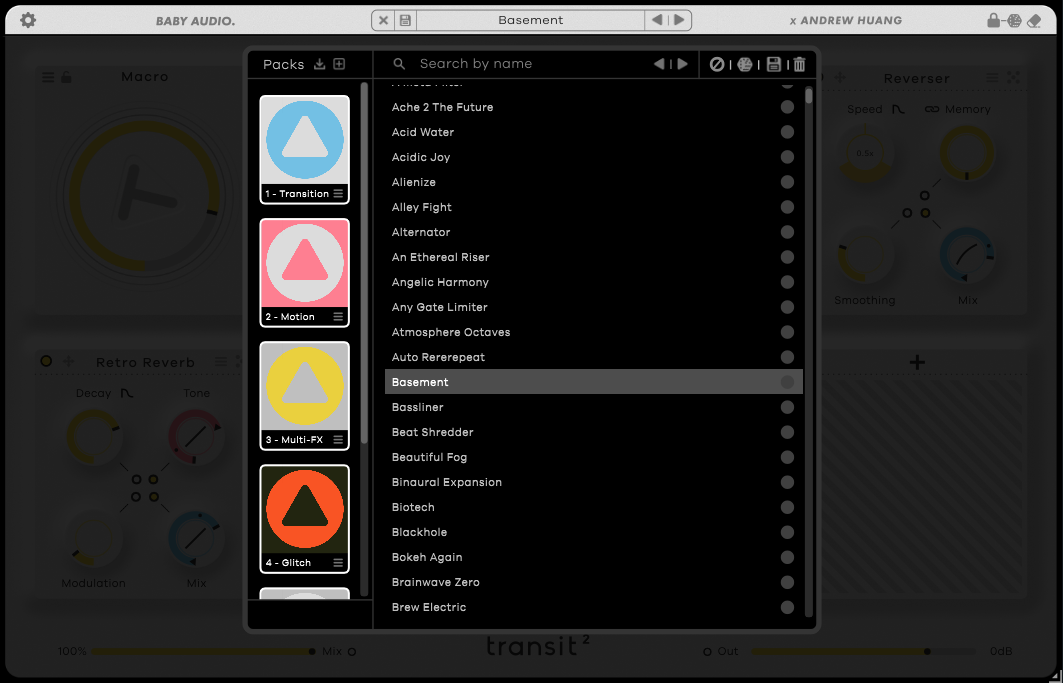This screenshot has width=1063, height=683.
Task: Load preset Bokeh Again
Action: [593, 558]
